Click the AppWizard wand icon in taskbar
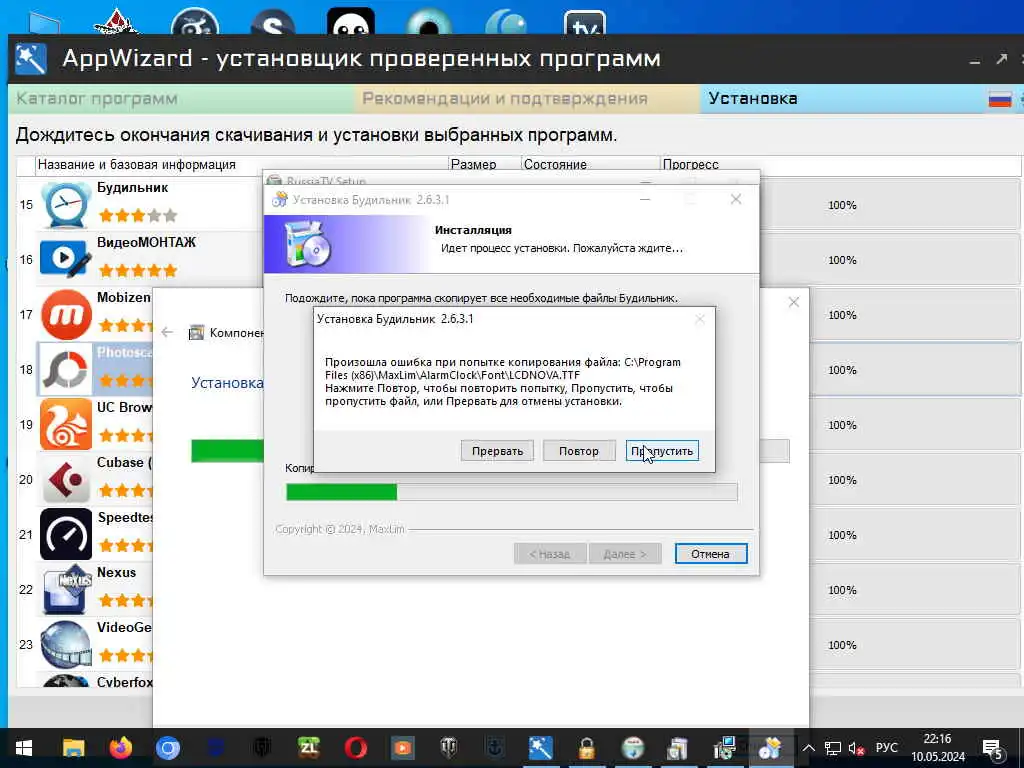The width and height of the screenshot is (1024, 768). coord(540,748)
